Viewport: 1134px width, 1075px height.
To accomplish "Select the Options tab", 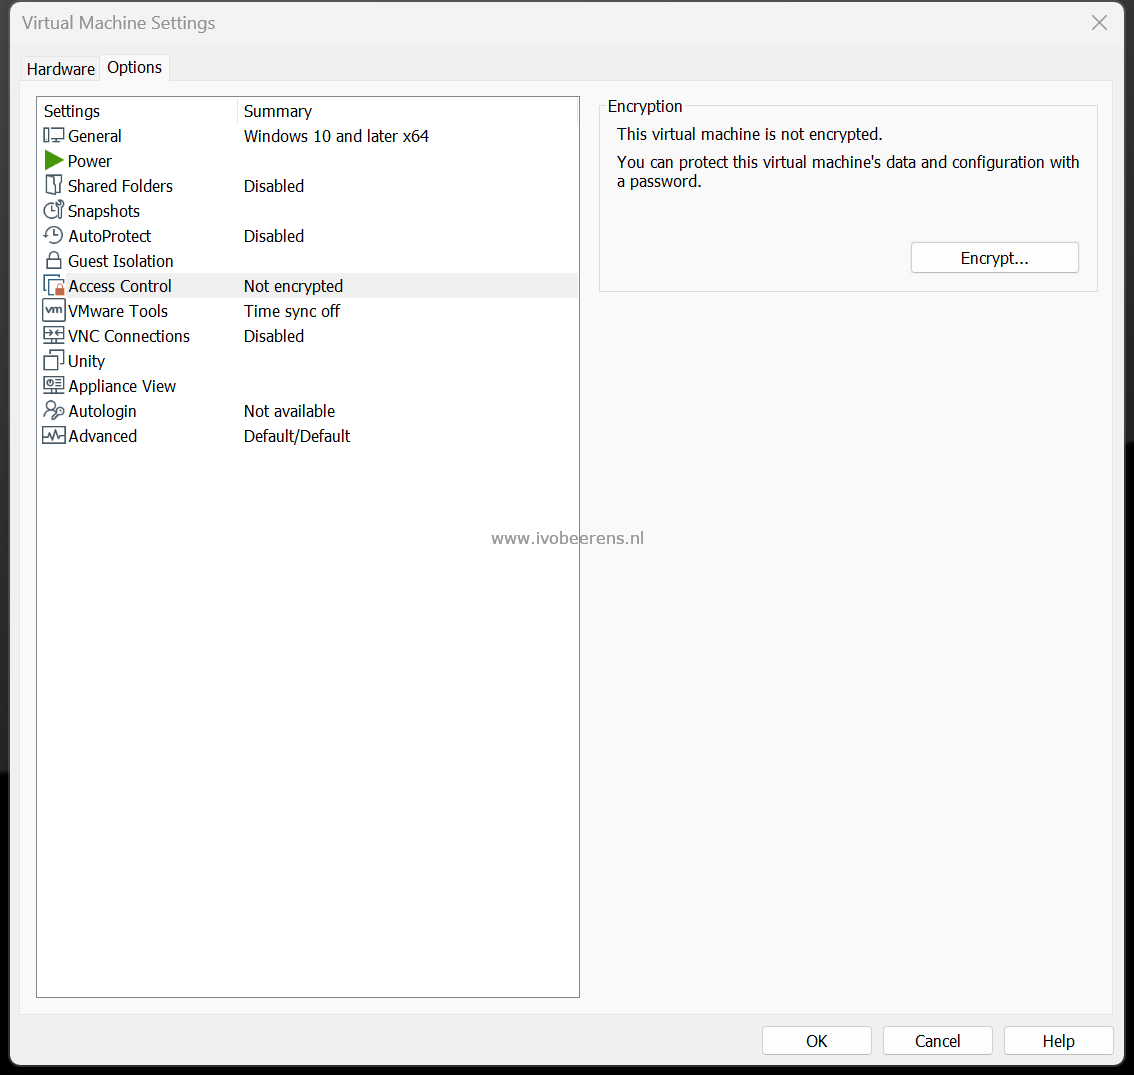I will (x=135, y=67).
